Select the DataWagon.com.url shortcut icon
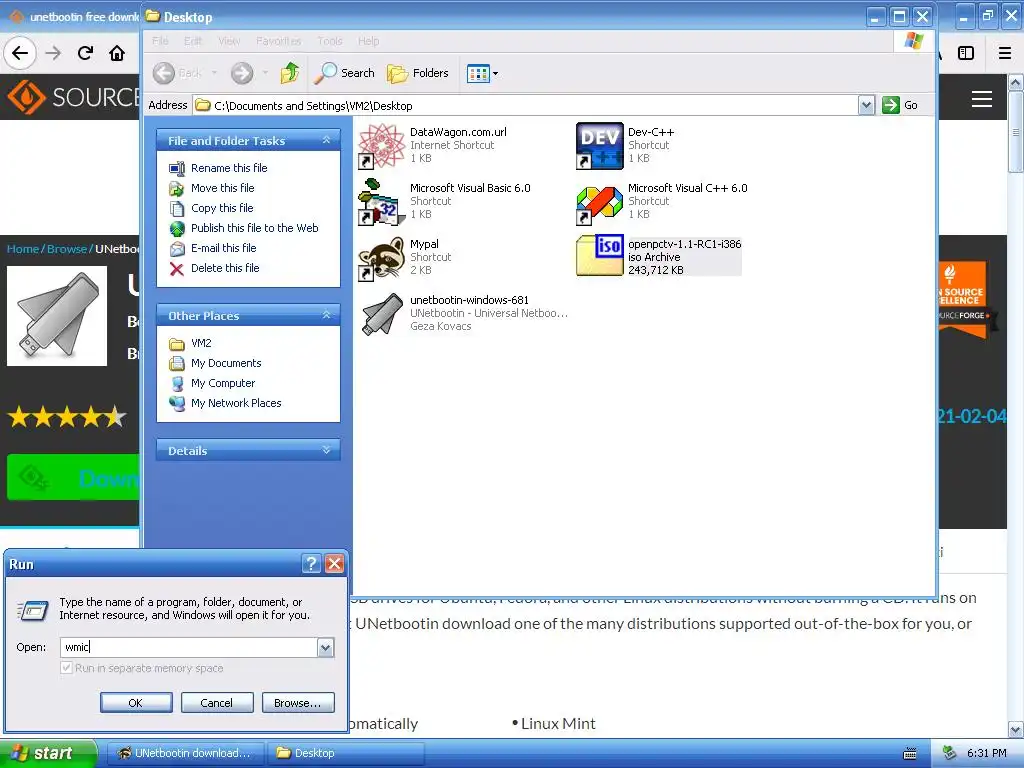This screenshot has height=768, width=1024. pyautogui.click(x=382, y=145)
